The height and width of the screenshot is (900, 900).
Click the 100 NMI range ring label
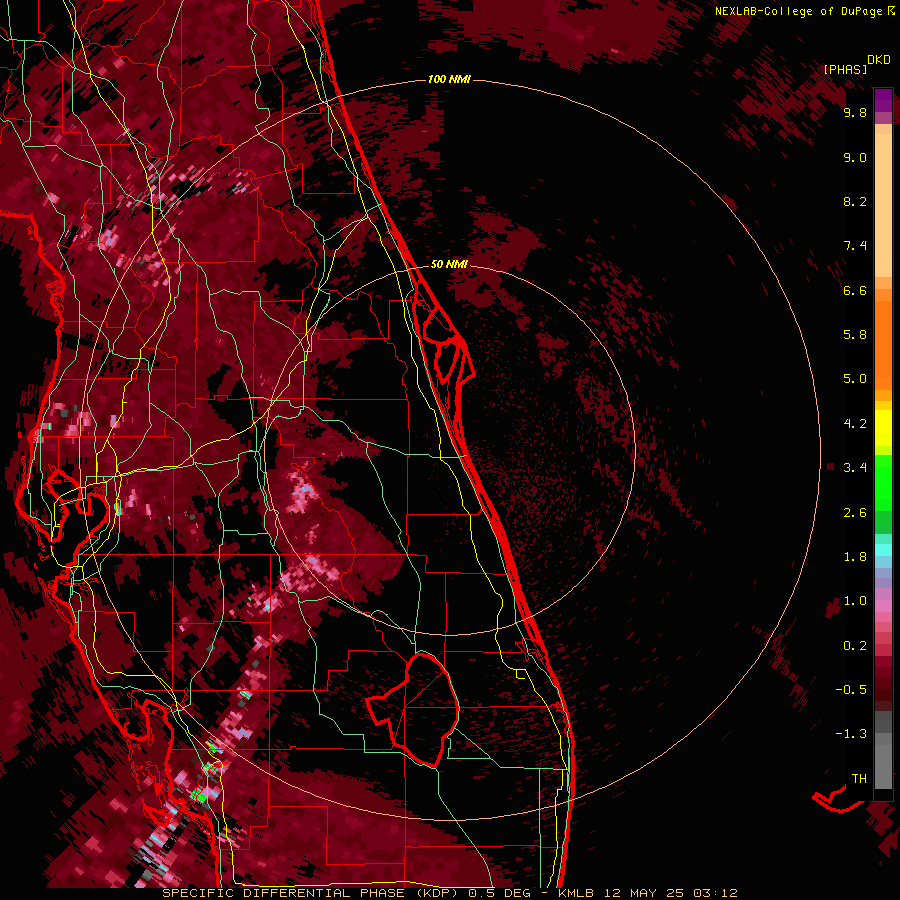pyautogui.click(x=449, y=79)
